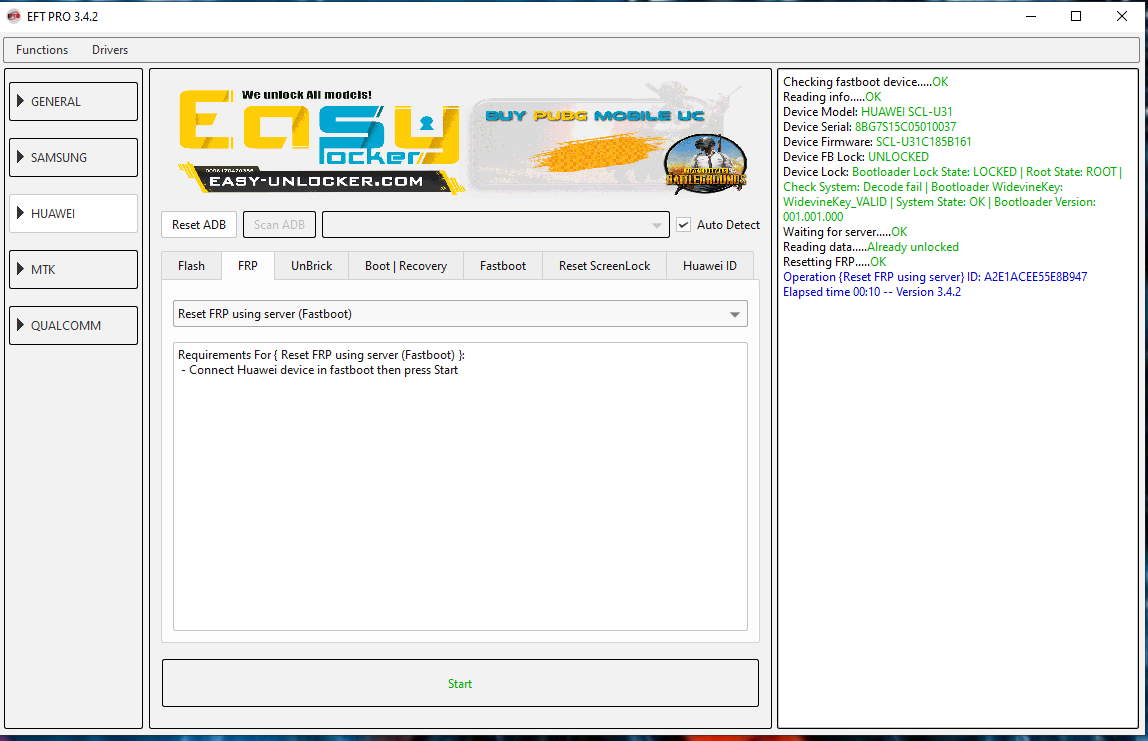Viewport: 1148px width, 741px height.
Task: Expand the GENERAL sidebar section
Action: coord(73,101)
